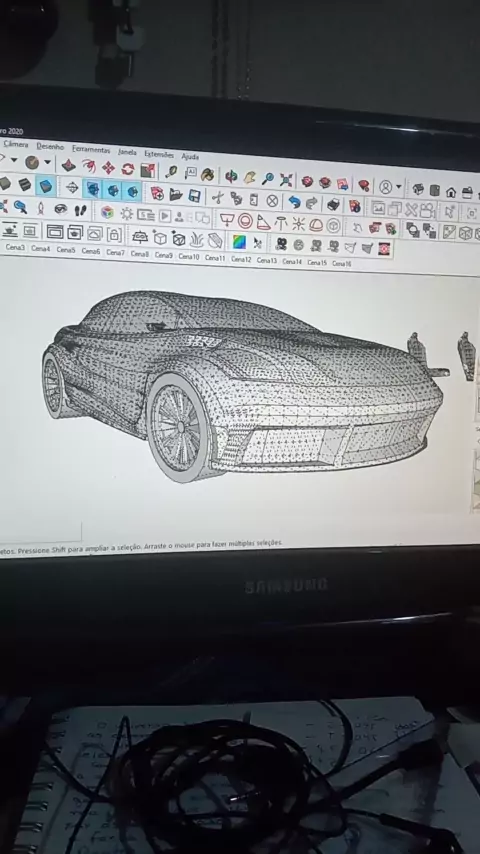Open the Câmera menu
The height and width of the screenshot is (854, 480).
[16, 144]
